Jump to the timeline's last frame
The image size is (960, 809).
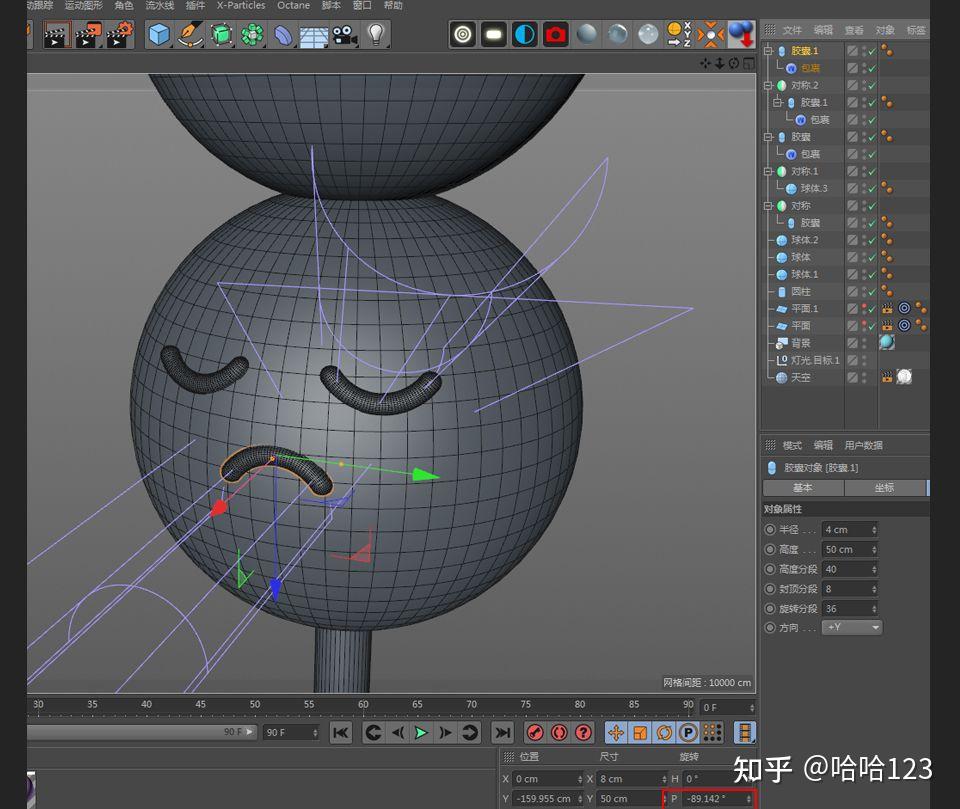(x=502, y=733)
